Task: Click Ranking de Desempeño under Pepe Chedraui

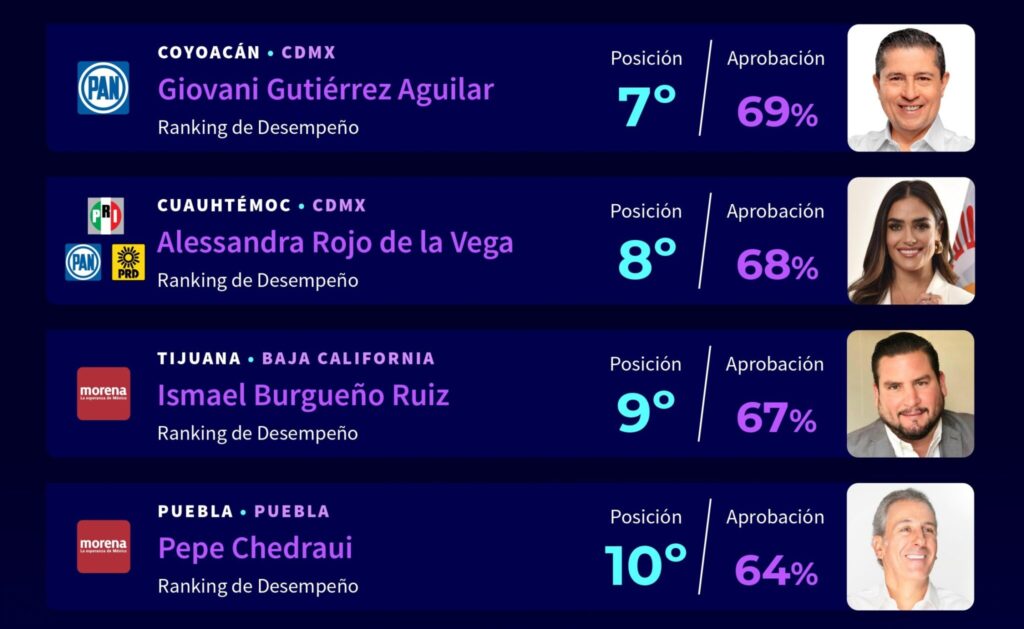Action: coord(257,587)
